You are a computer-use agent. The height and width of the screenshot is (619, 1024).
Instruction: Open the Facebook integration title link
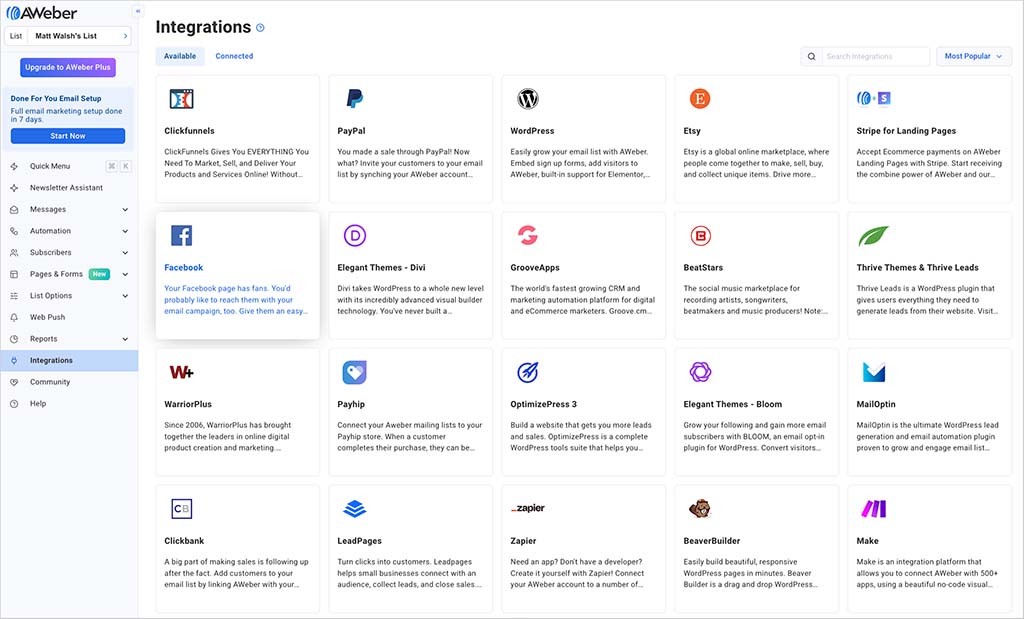[184, 268]
